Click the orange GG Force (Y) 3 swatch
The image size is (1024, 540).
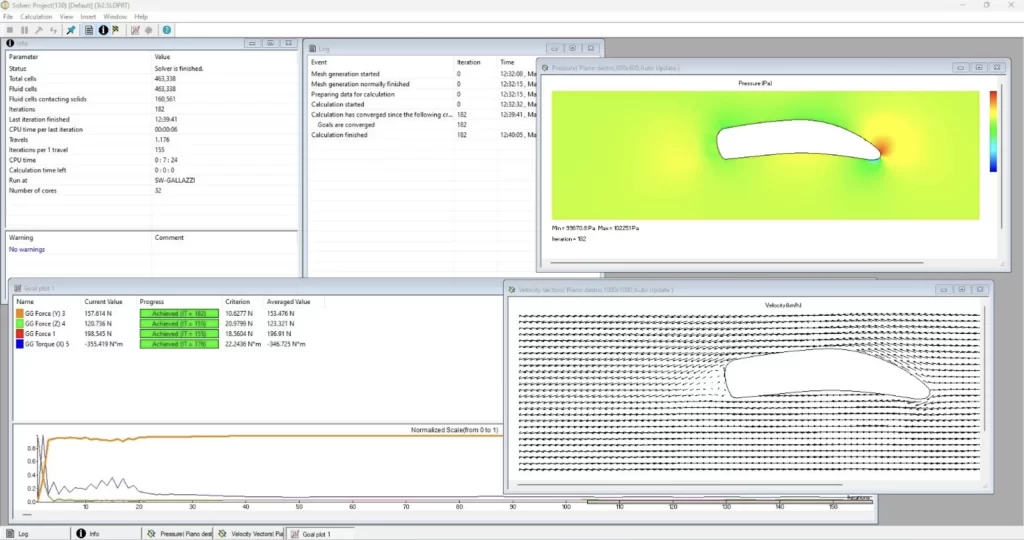click(x=19, y=313)
